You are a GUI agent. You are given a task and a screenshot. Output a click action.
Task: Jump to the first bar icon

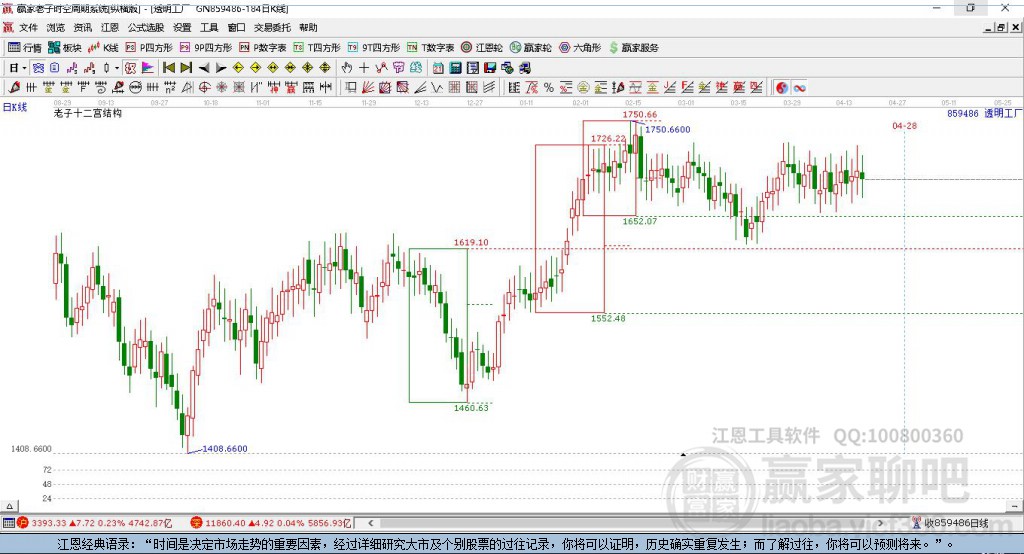(168, 68)
